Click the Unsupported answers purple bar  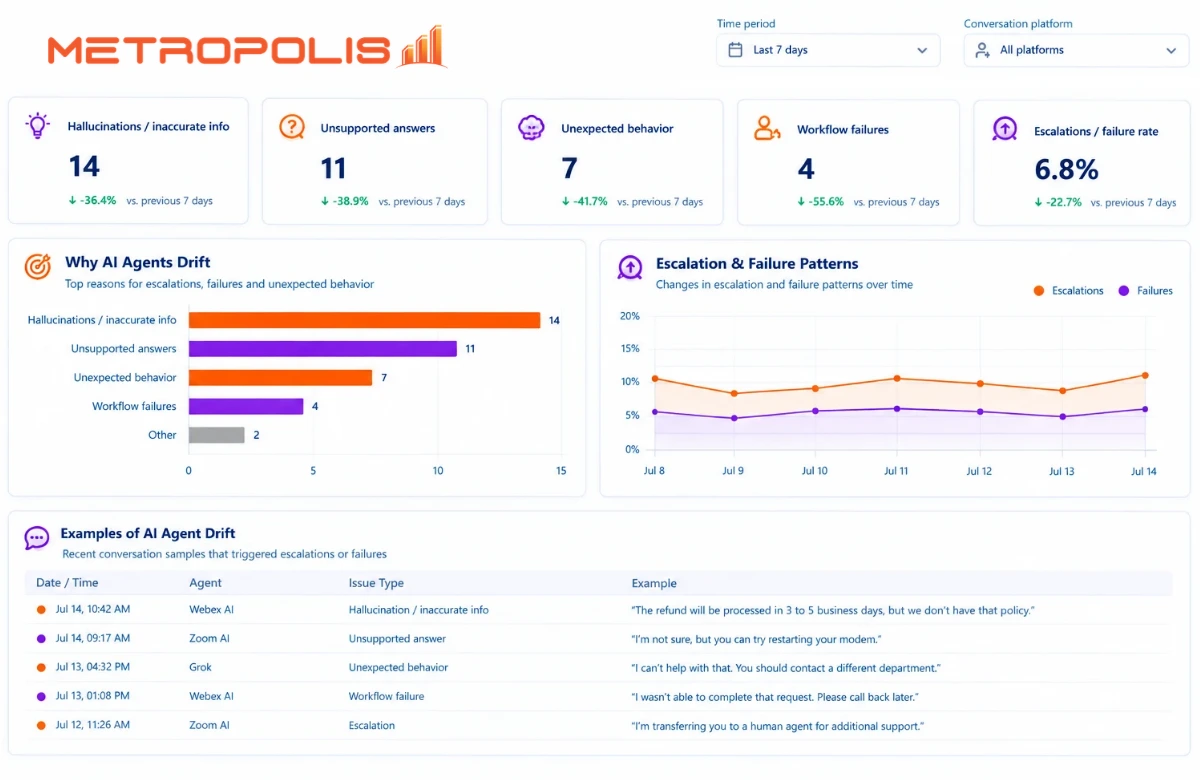[323, 349]
